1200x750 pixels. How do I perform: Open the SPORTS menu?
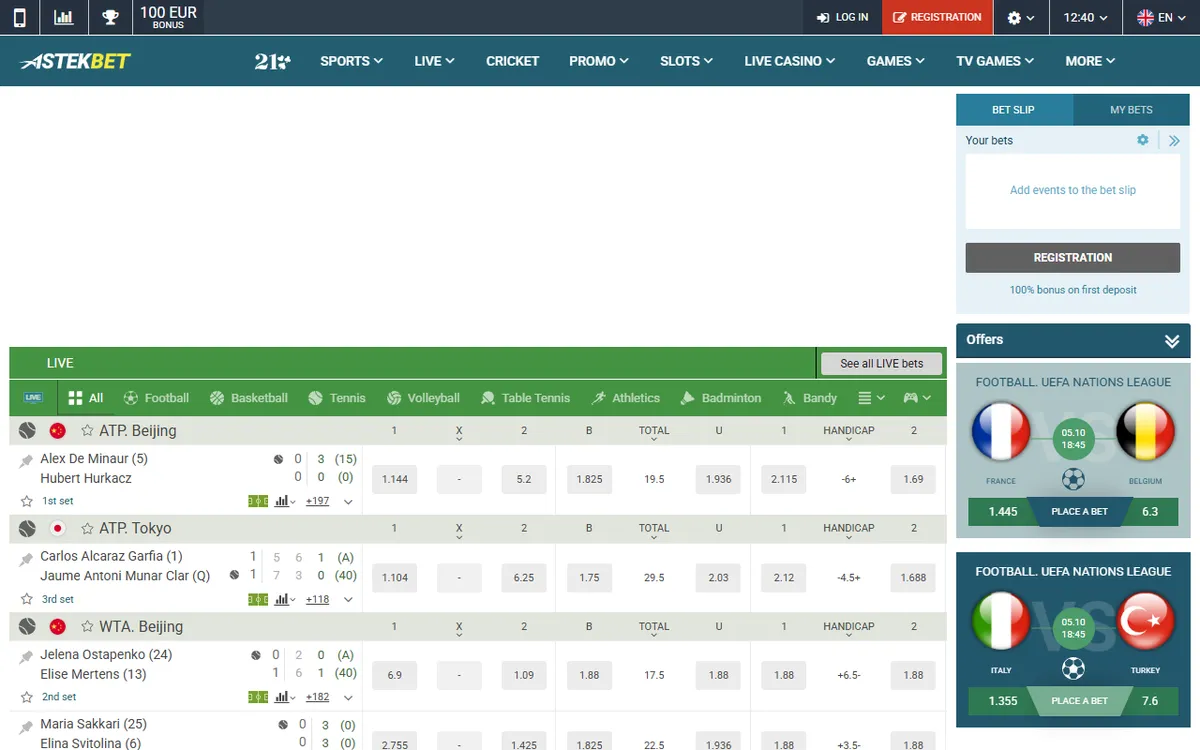[351, 61]
